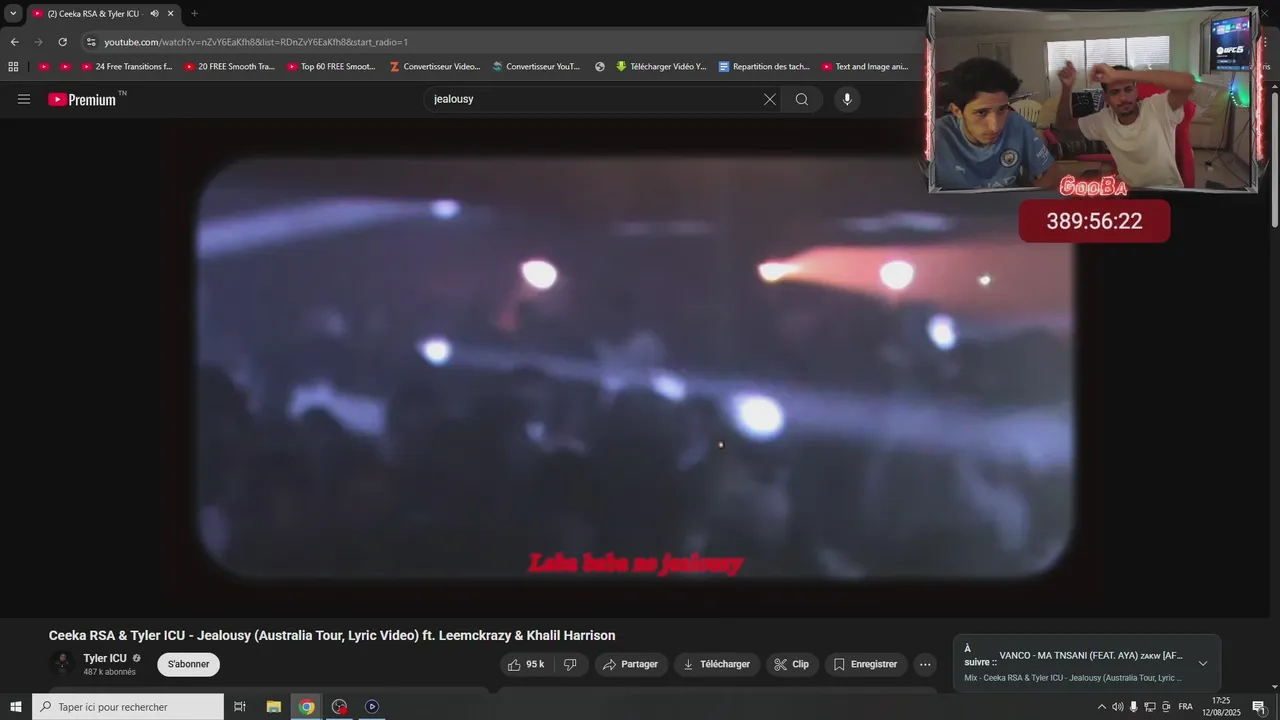The width and height of the screenshot is (1280, 720).
Task: Open the Convertisseur YouT... bookmark
Action: click(x=537, y=67)
